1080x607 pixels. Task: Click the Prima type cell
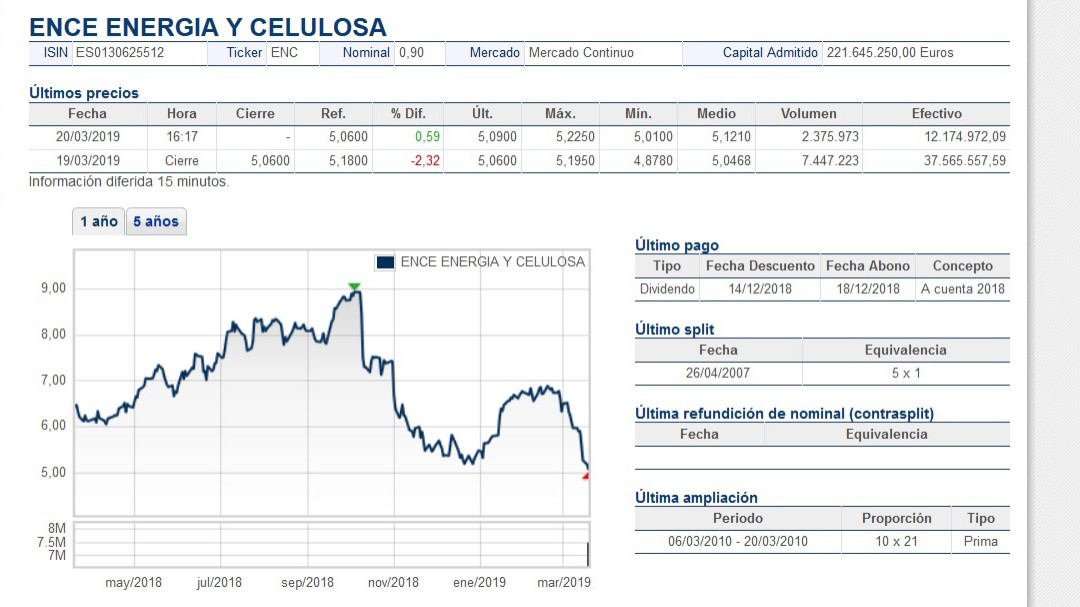[980, 541]
